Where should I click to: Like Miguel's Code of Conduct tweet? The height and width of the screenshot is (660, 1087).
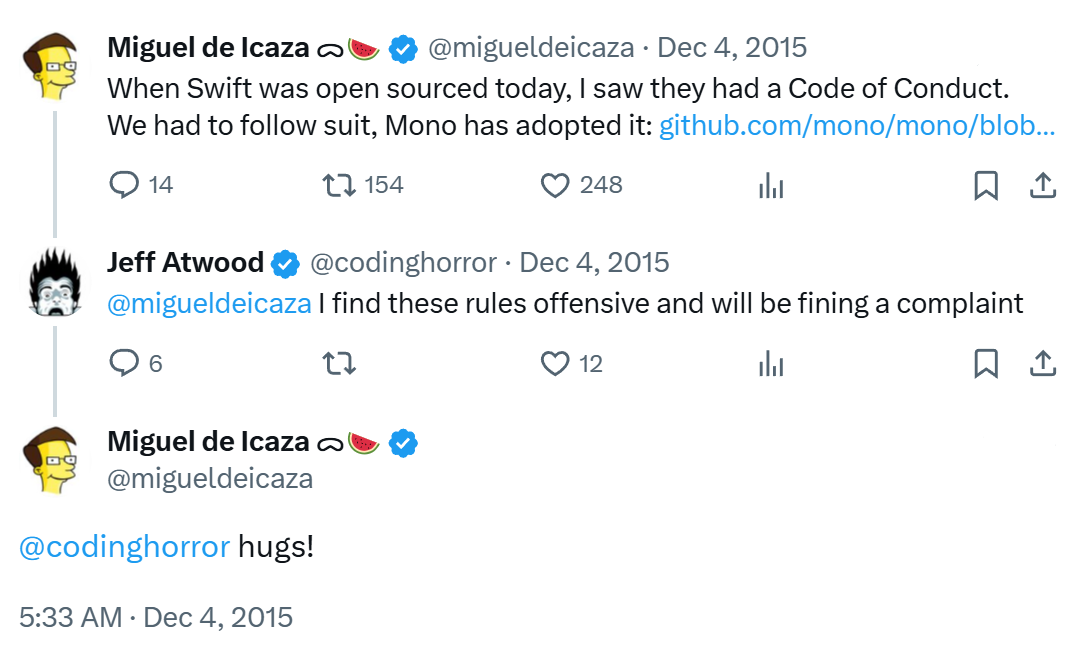click(x=558, y=185)
